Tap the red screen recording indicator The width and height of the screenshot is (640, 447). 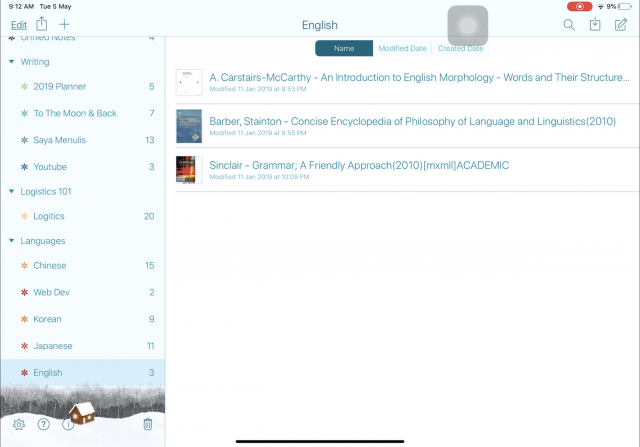pyautogui.click(x=579, y=7)
